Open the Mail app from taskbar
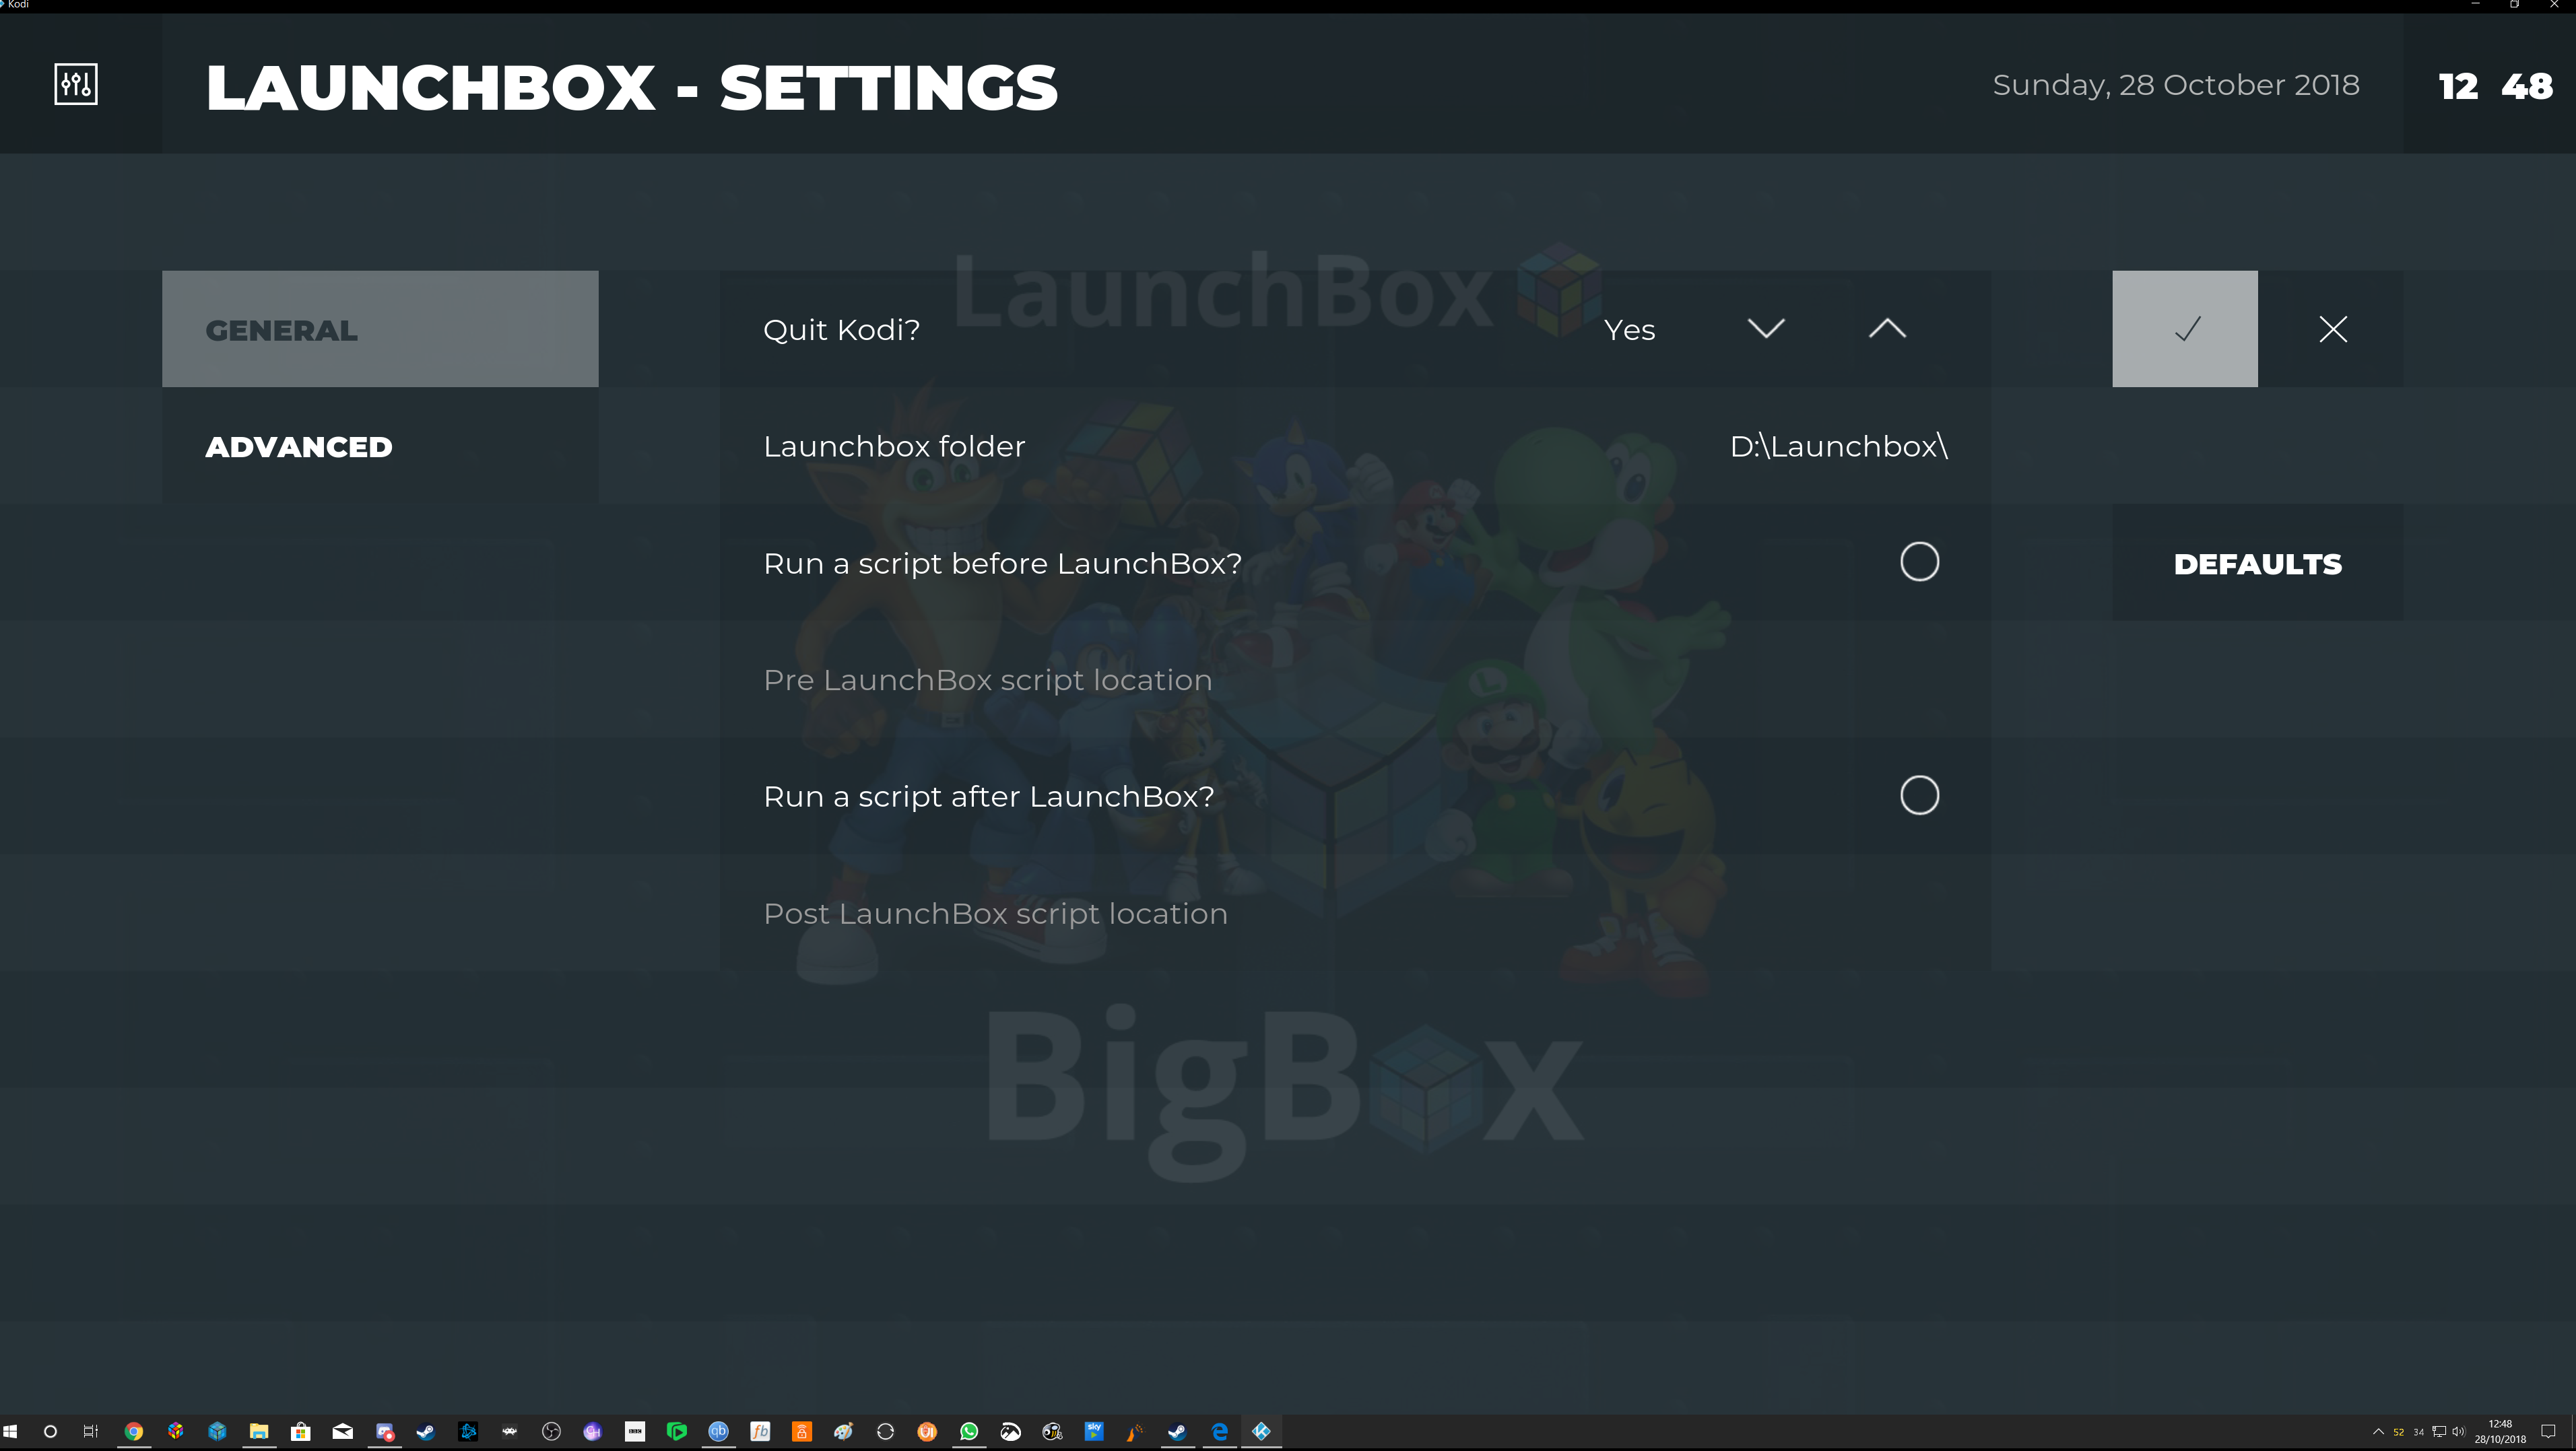The image size is (2576, 1451). [x=342, y=1431]
